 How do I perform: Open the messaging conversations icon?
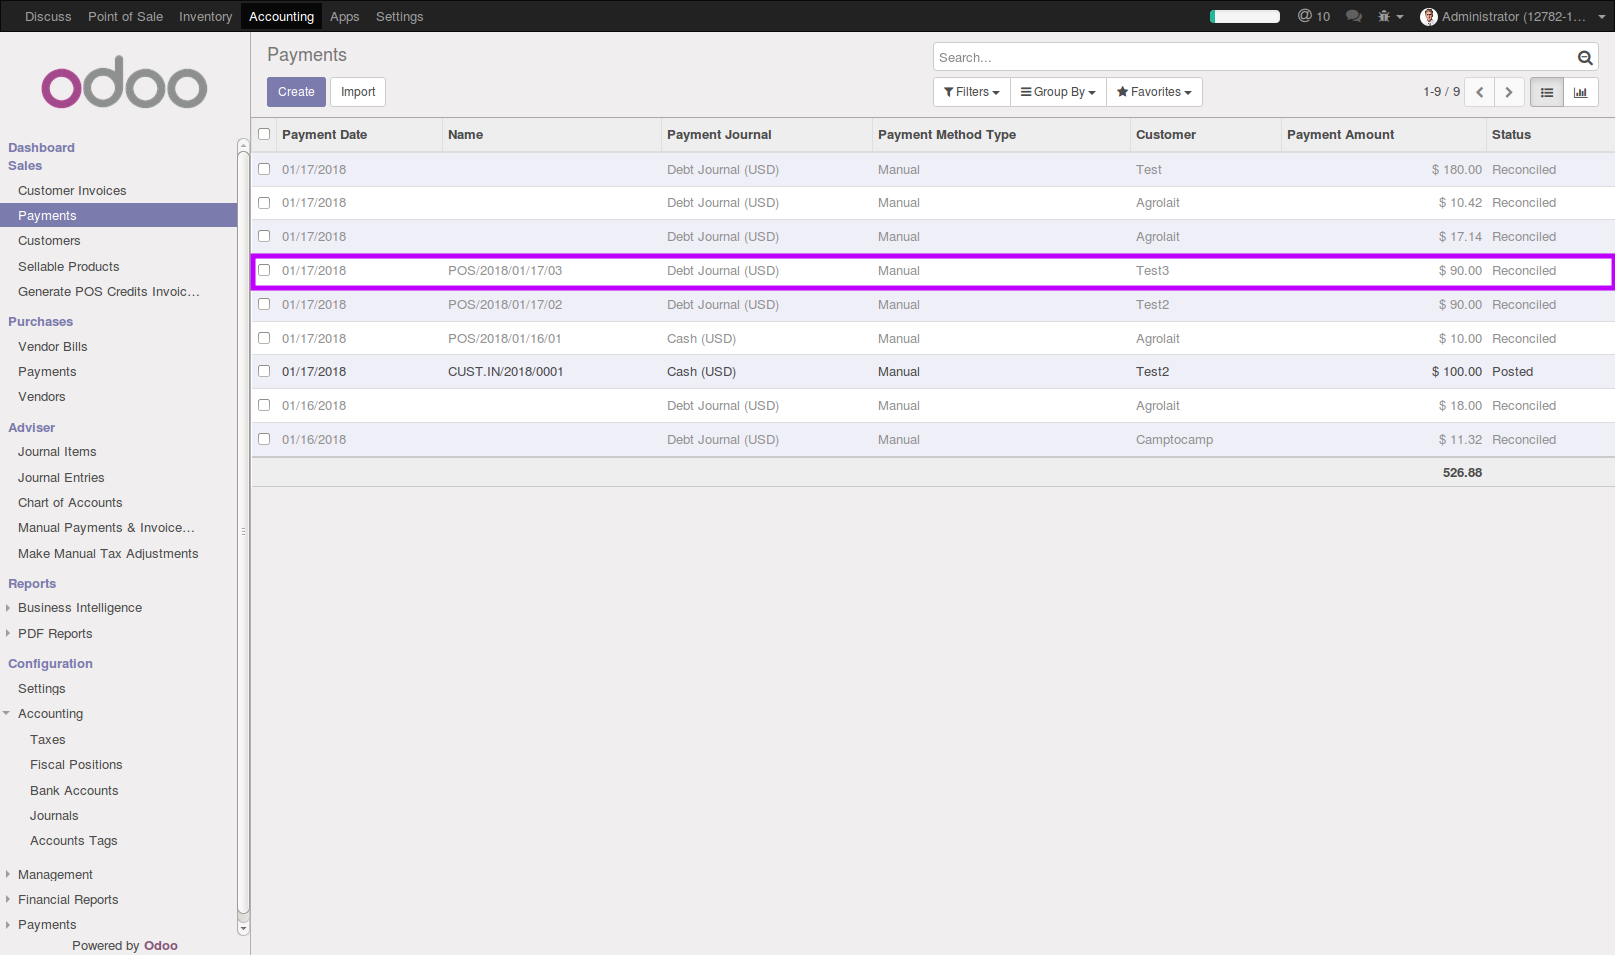pyautogui.click(x=1353, y=16)
